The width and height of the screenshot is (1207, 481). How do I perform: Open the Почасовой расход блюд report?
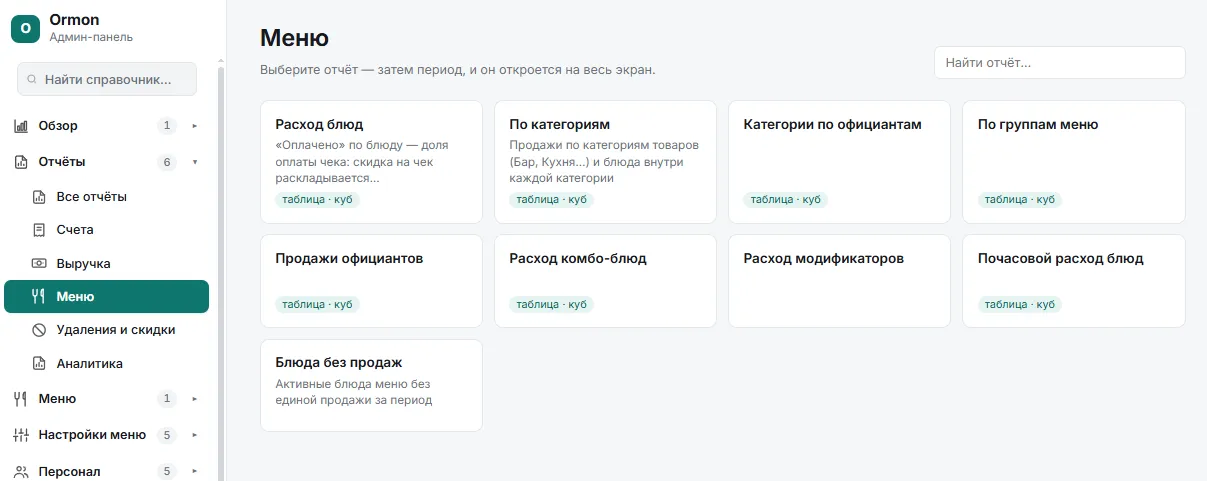[1073, 281]
